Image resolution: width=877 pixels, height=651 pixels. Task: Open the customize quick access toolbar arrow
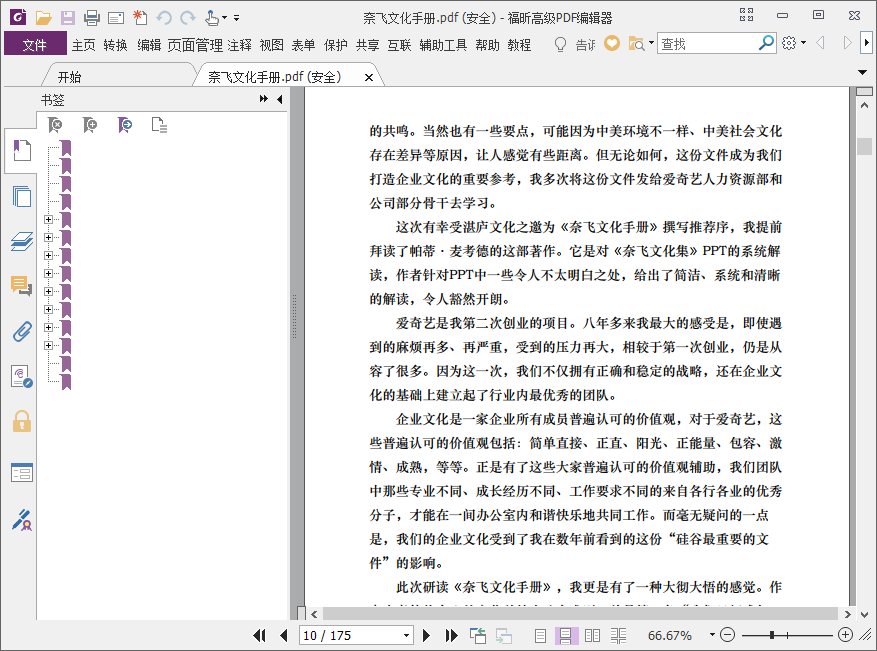click(x=237, y=18)
